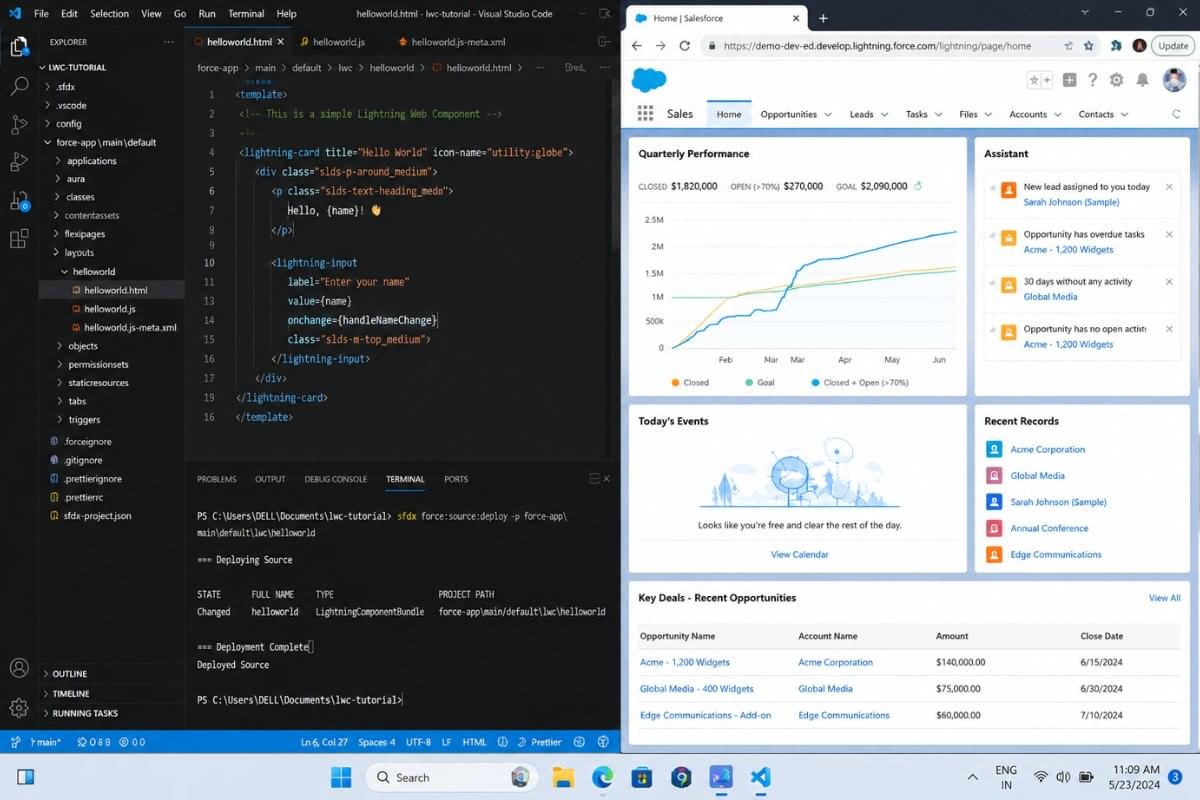This screenshot has height=800, width=1200.
Task: Open the Salesforce App Launcher grid
Action: pyautogui.click(x=645, y=114)
